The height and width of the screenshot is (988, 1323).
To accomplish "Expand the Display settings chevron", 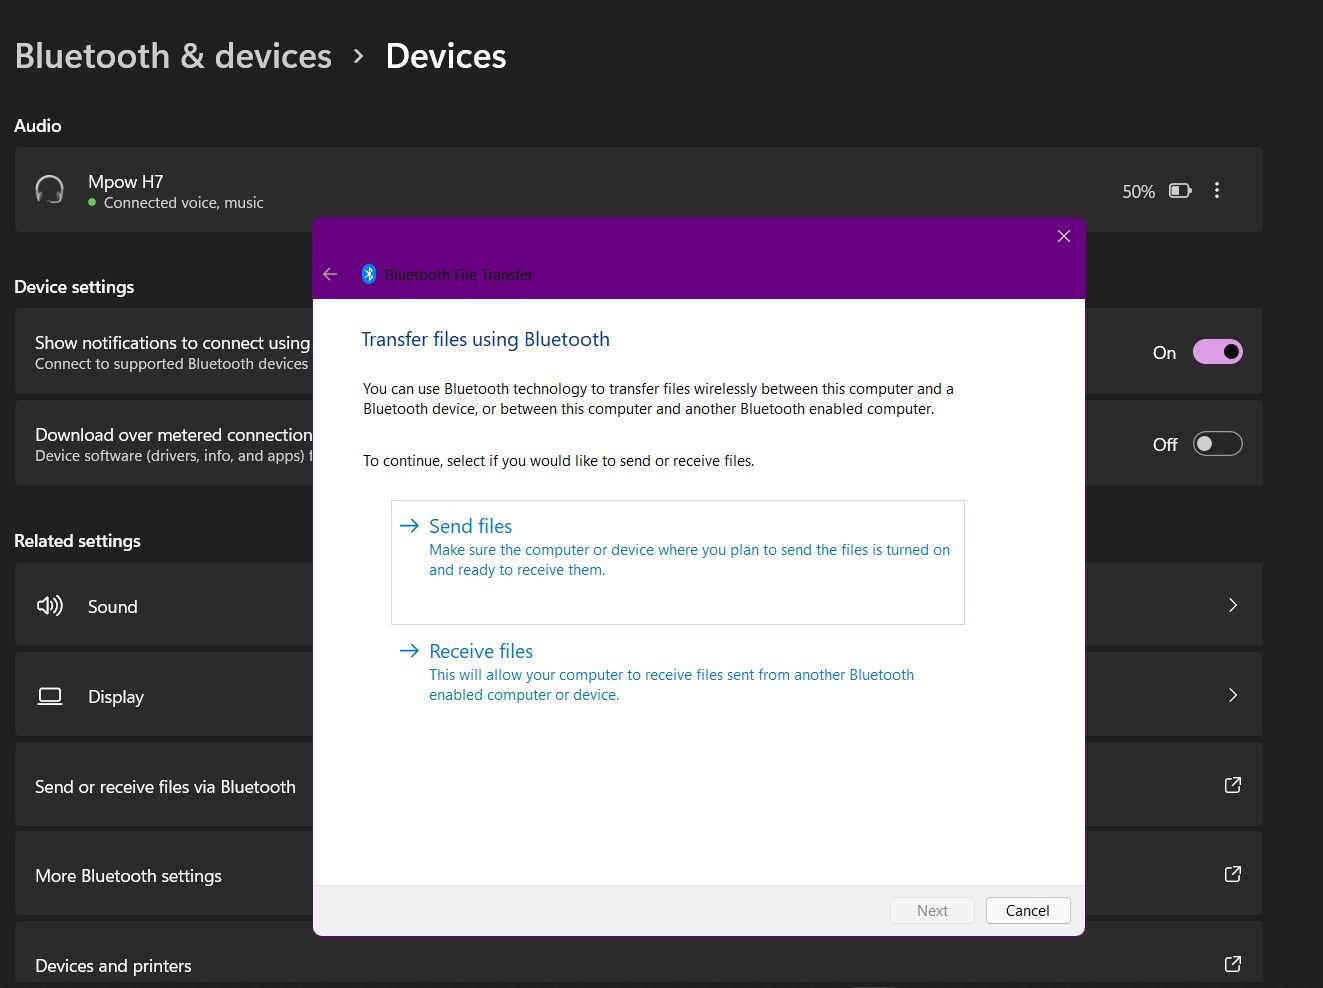I will tap(1232, 695).
